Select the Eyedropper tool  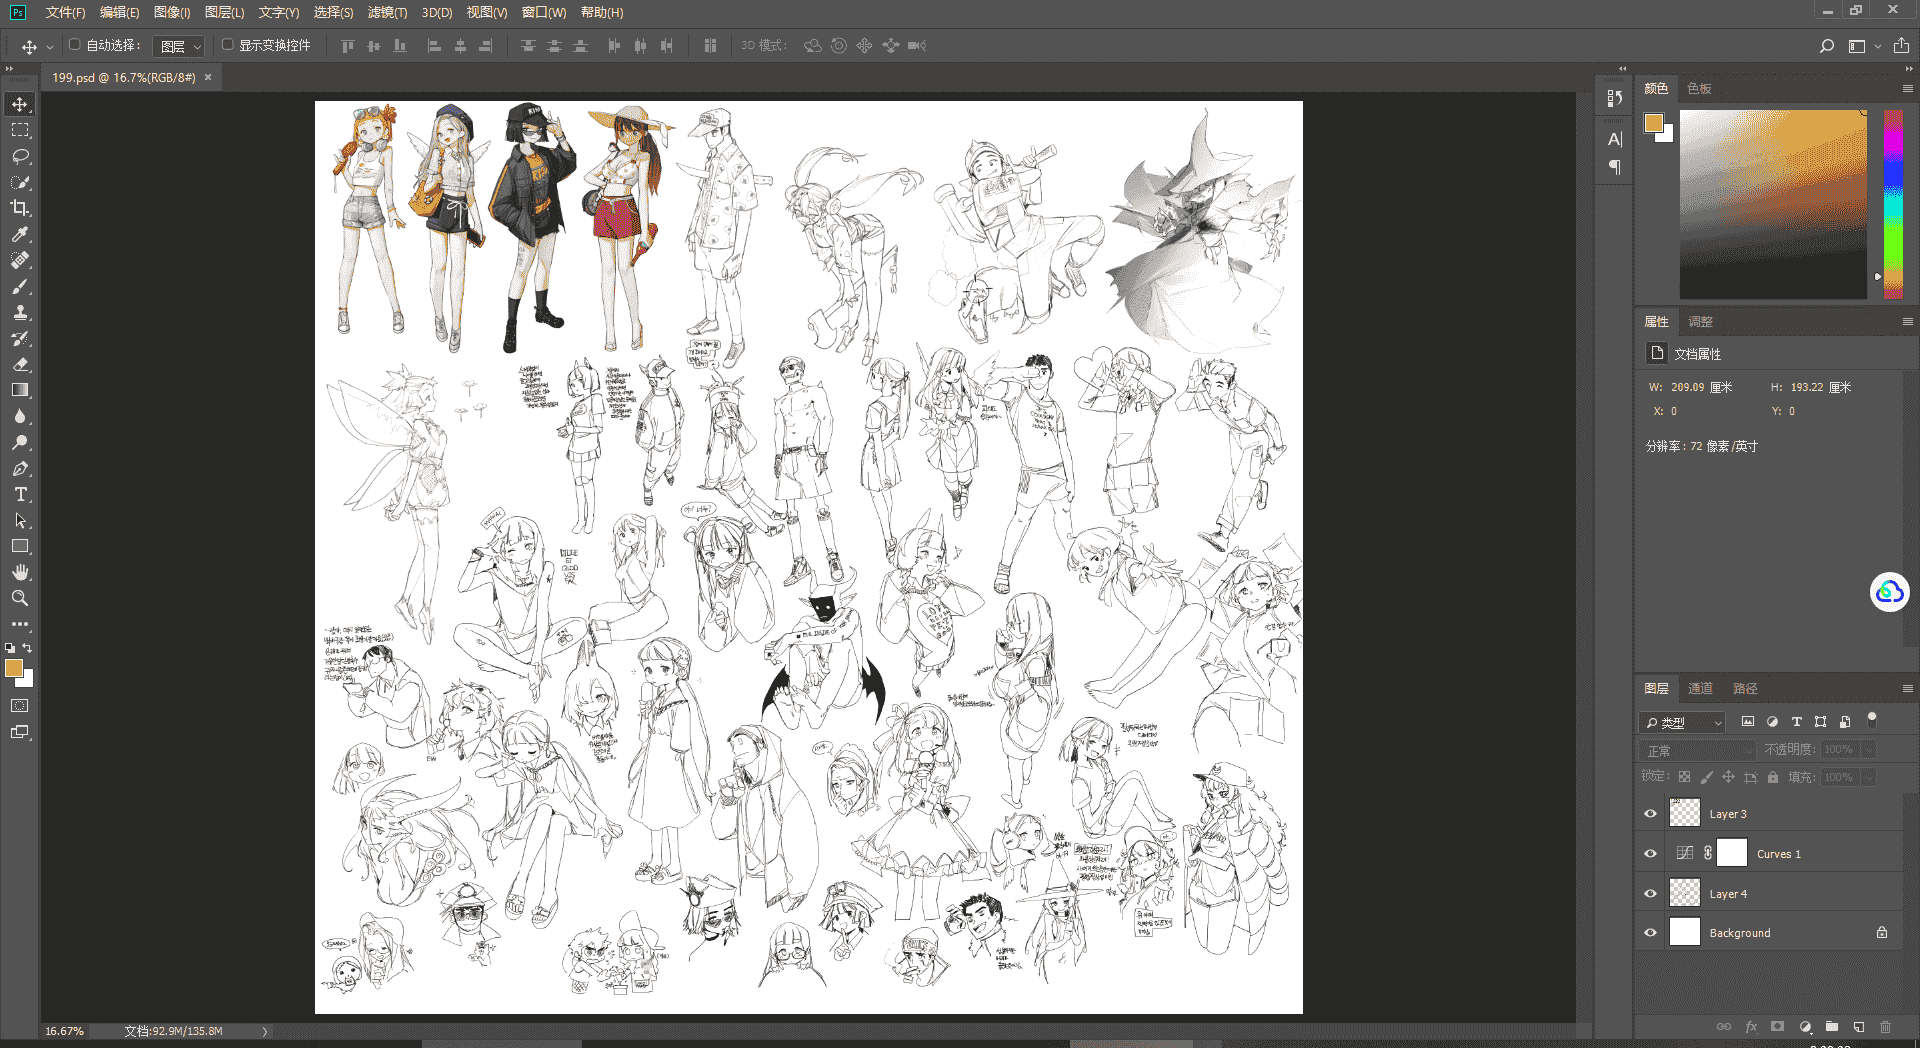click(20, 234)
